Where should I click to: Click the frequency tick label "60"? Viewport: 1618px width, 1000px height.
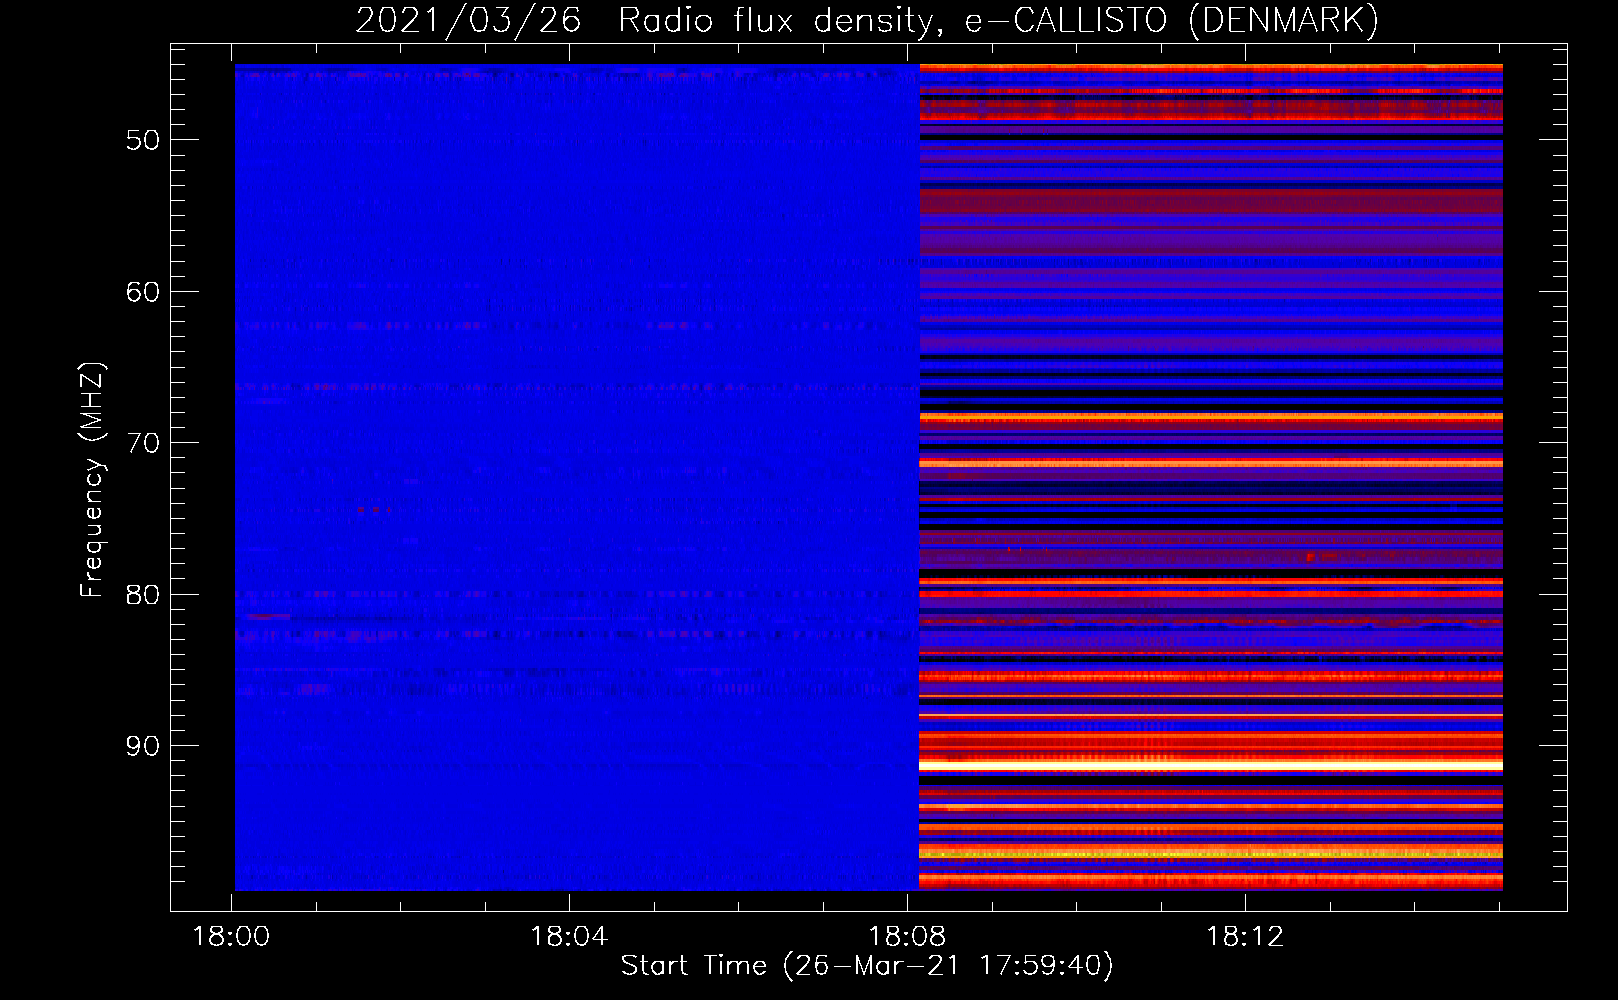[143, 292]
